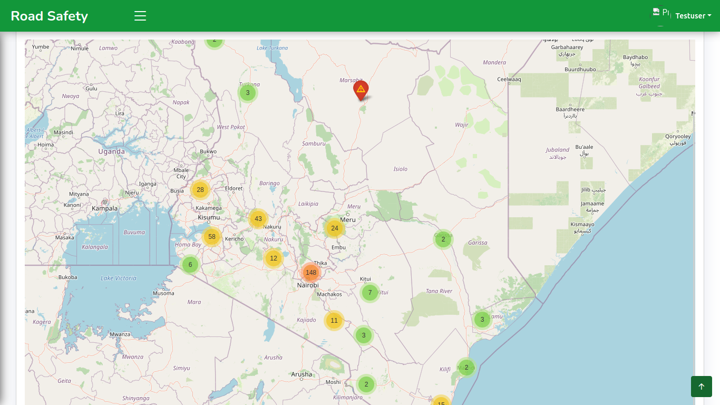Screen dimensions: 720x405
Task: Click the icon left of Testuser
Action: [x=656, y=13]
